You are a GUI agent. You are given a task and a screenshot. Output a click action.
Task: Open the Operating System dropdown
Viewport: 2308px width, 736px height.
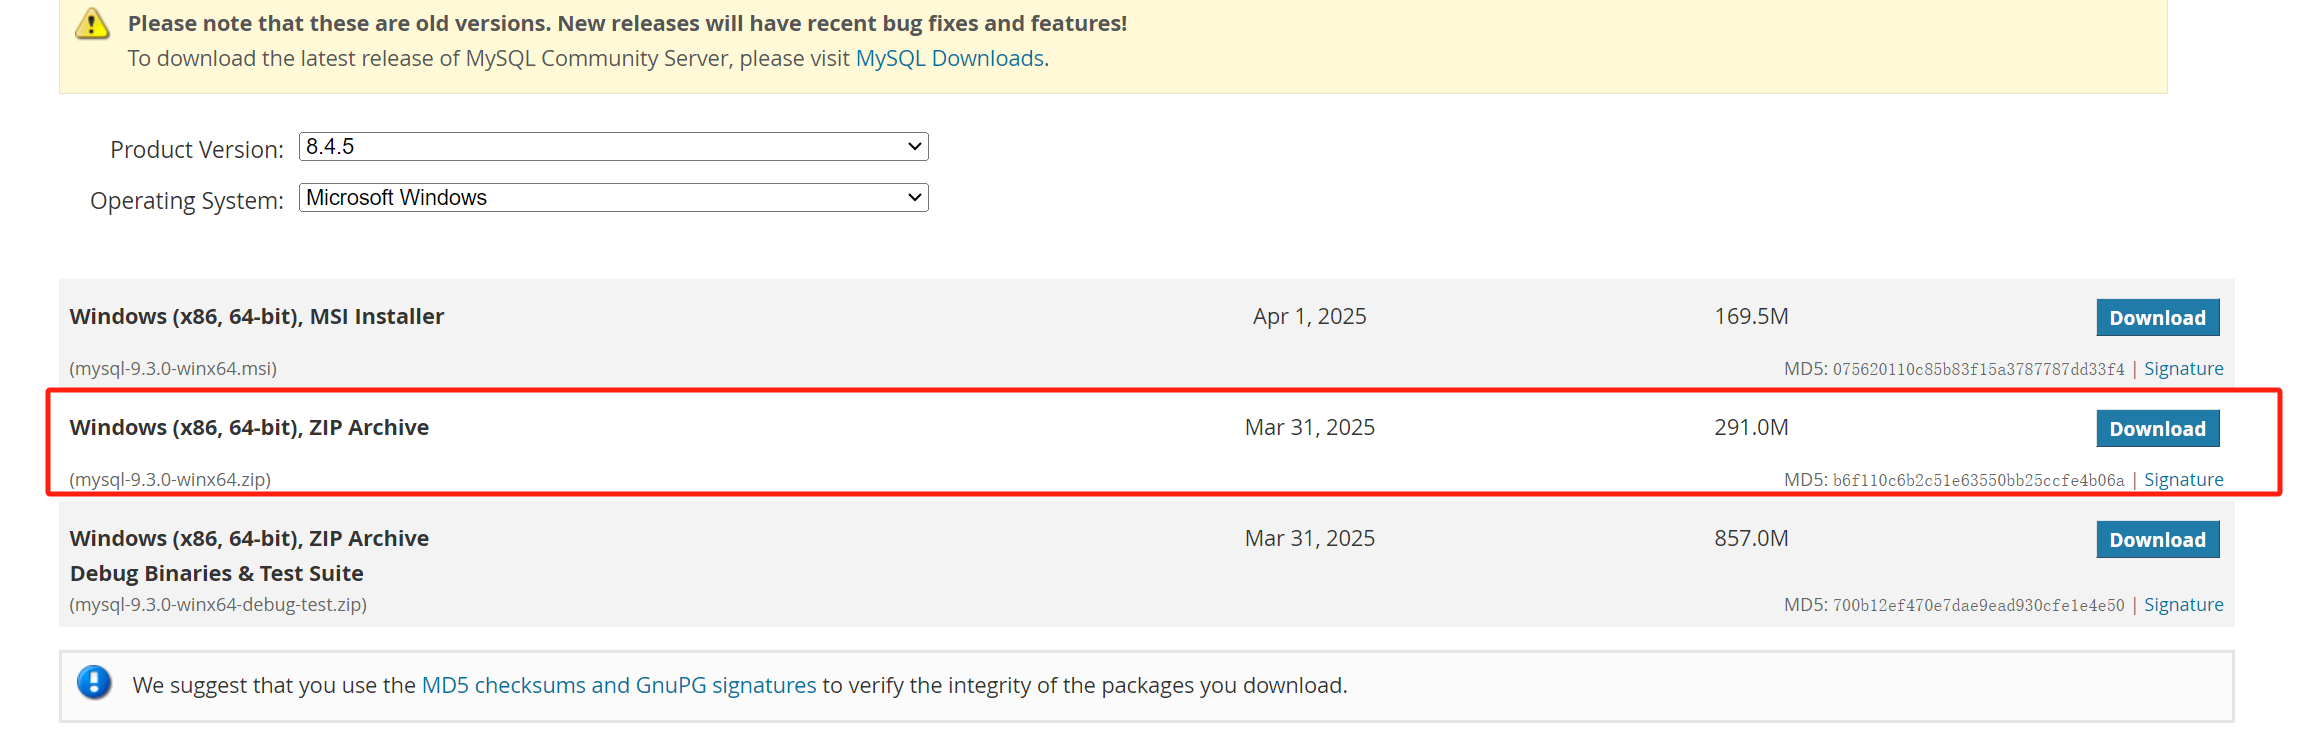tap(613, 198)
